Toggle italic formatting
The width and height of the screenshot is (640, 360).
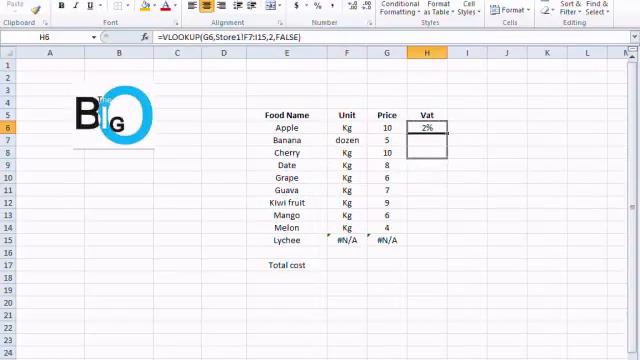click(x=76, y=5)
